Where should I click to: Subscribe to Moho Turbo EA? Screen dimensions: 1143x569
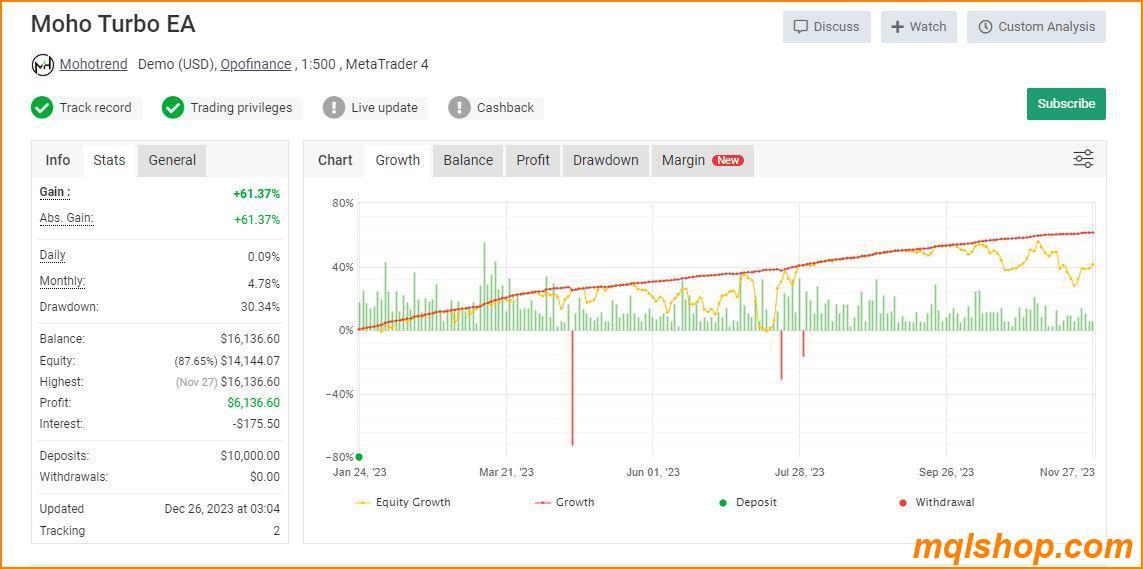click(x=1065, y=104)
